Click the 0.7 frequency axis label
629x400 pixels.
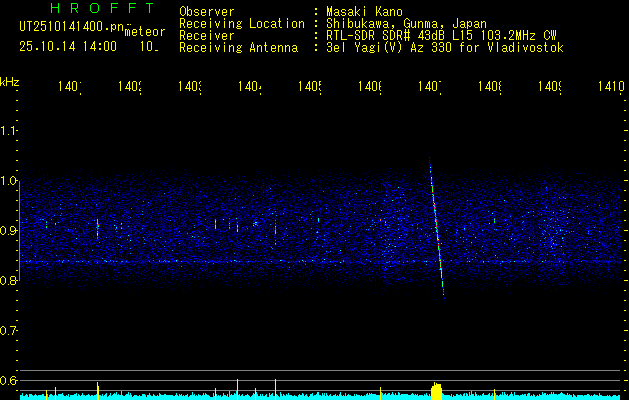coord(8,331)
